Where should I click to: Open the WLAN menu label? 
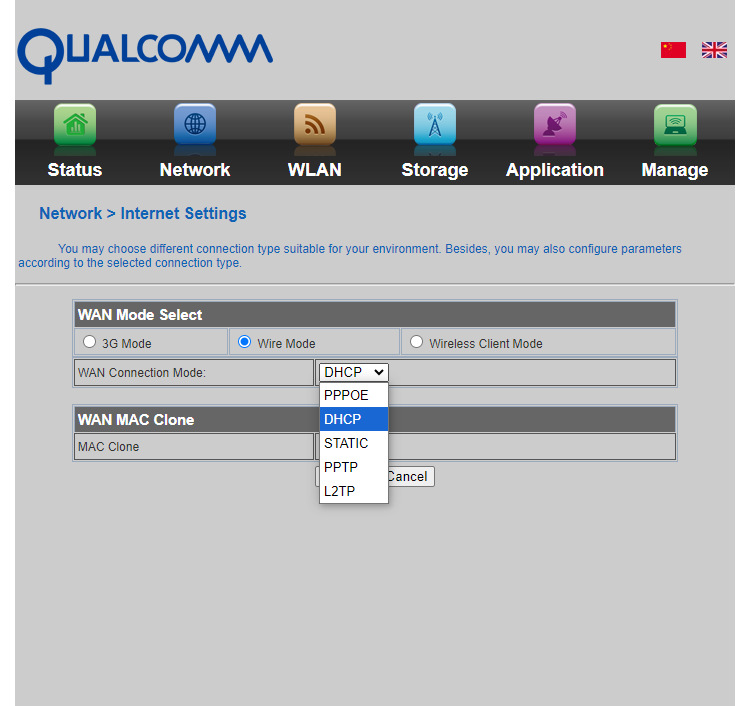(x=315, y=170)
